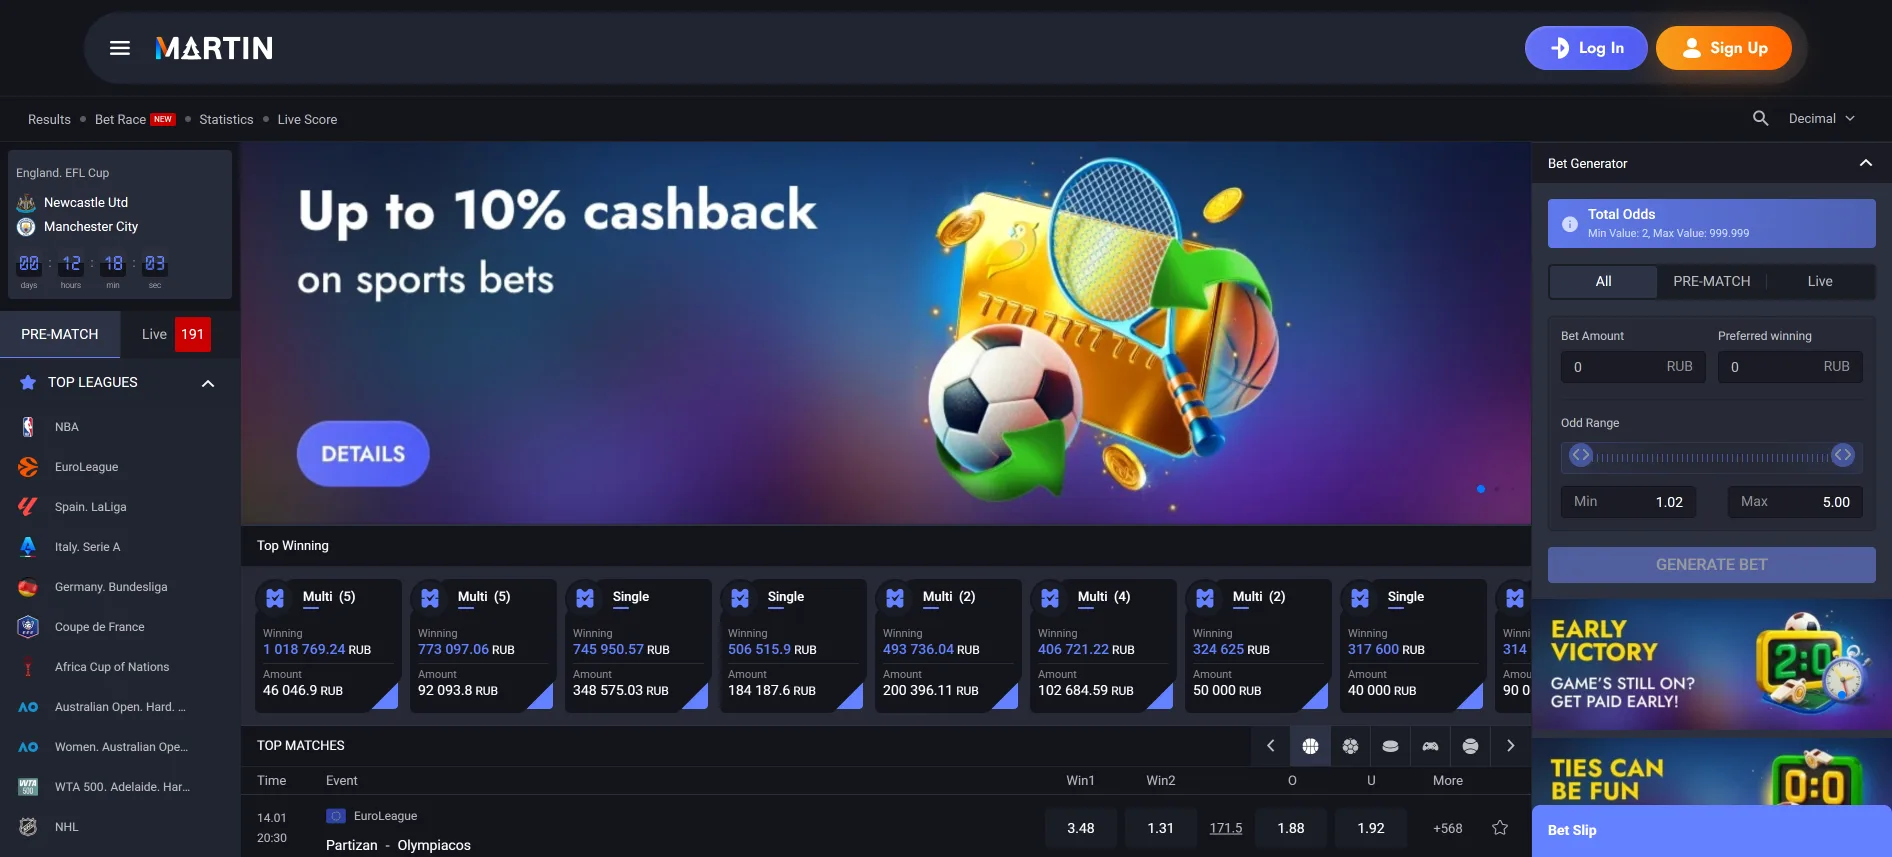
Task: Switch Bet Generator filter to Live
Action: pyautogui.click(x=1820, y=282)
